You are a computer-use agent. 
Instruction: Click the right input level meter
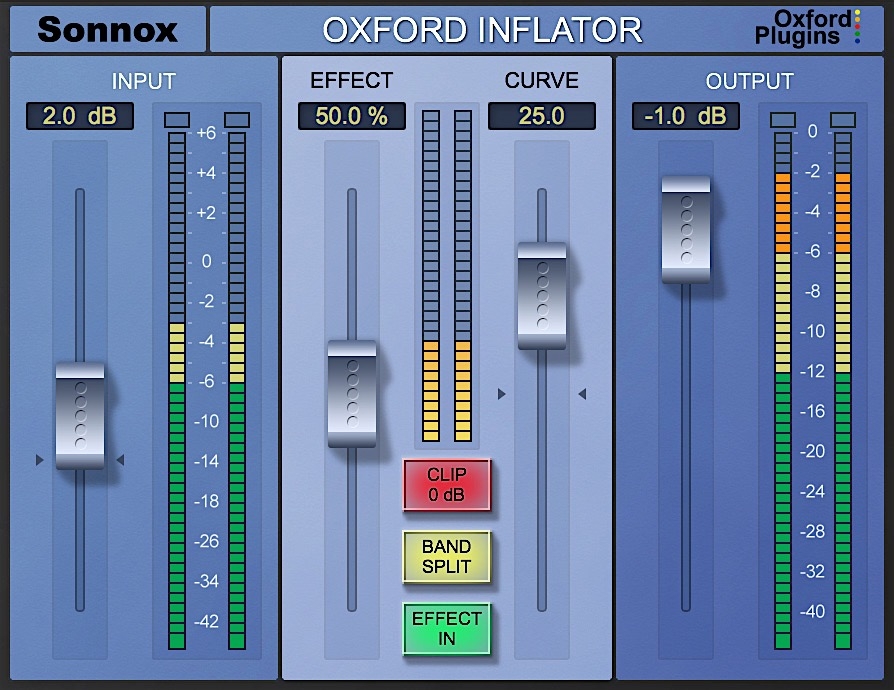point(237,391)
